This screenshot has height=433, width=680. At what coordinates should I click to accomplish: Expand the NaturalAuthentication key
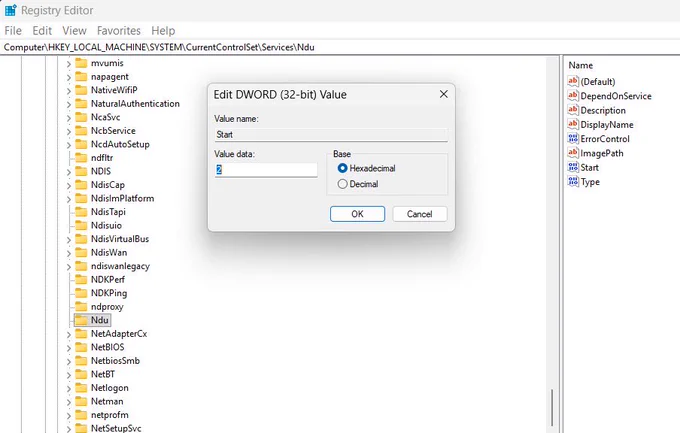[69, 104]
